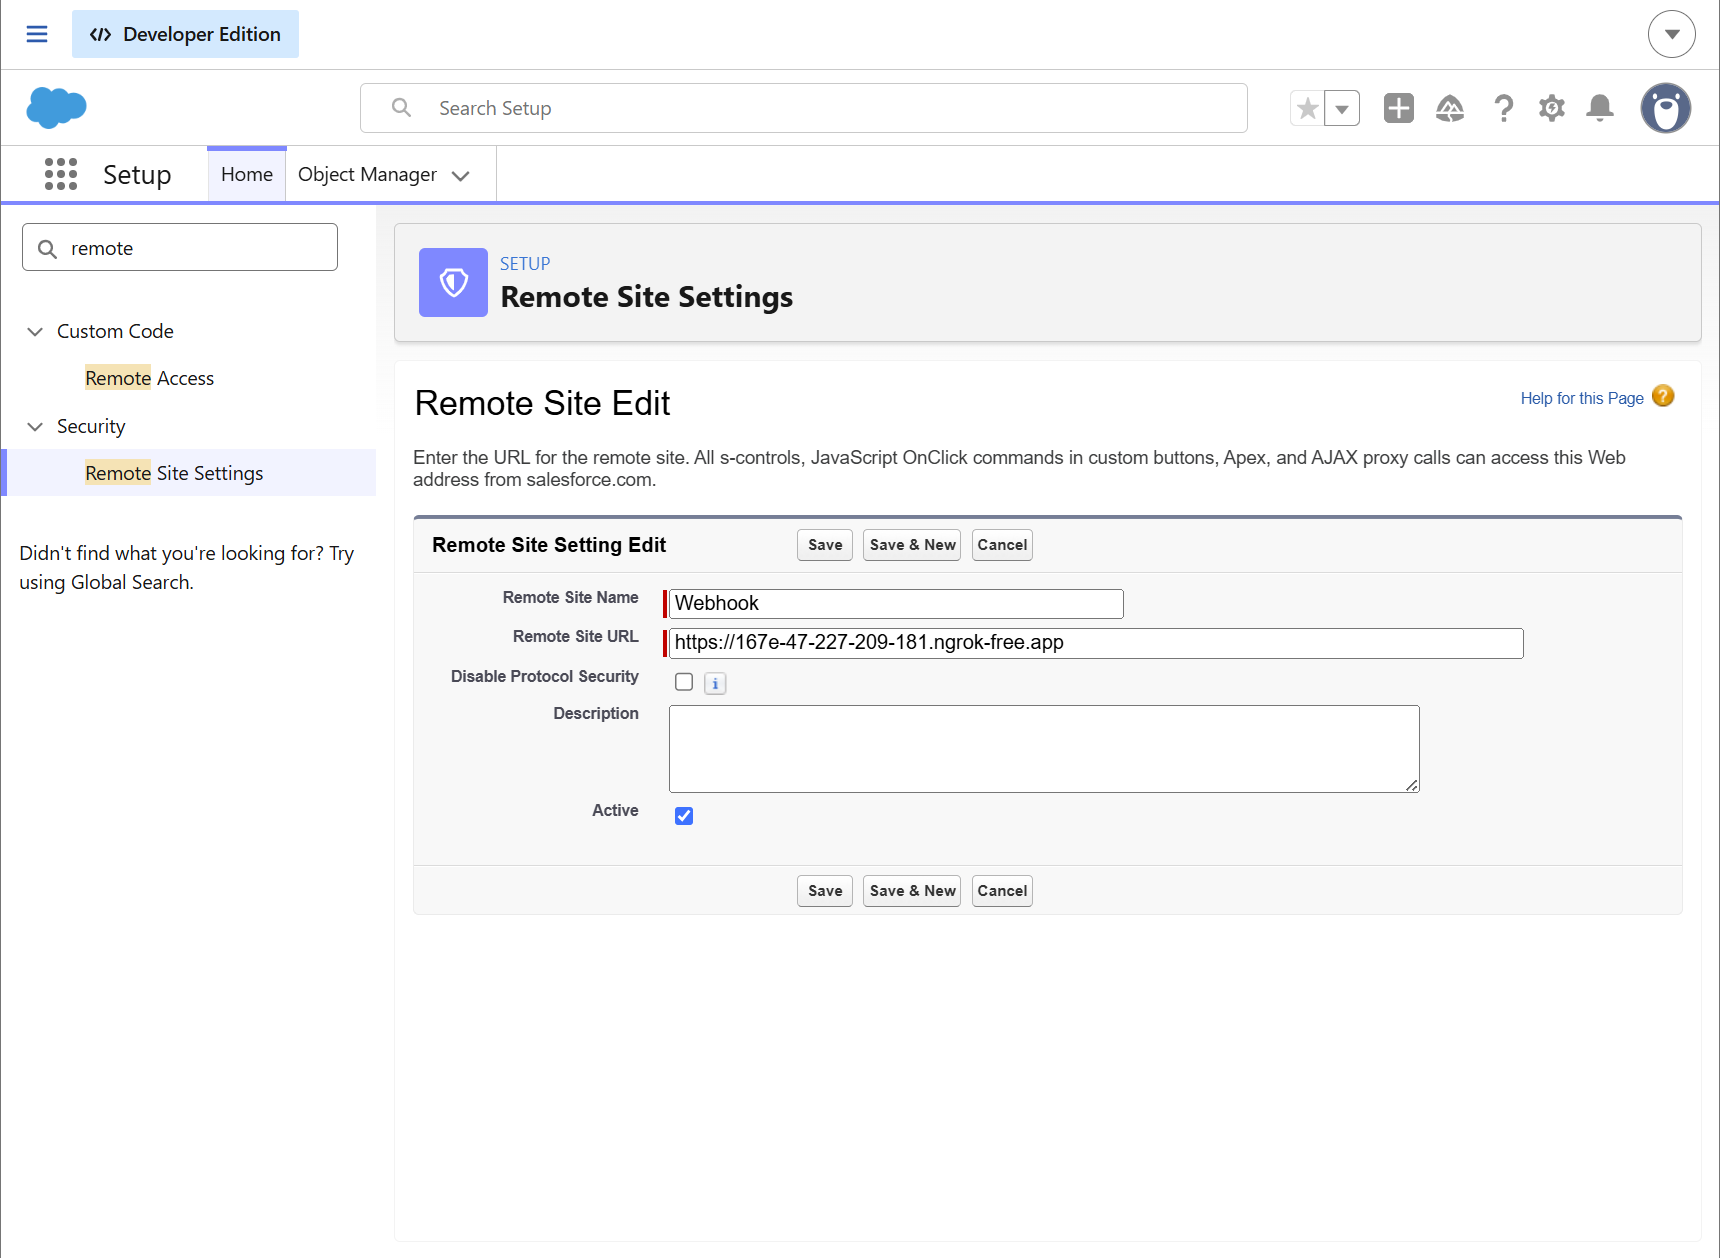Expand the top-right circular dropdown button
Image resolution: width=1720 pixels, height=1258 pixels.
pos(1672,34)
